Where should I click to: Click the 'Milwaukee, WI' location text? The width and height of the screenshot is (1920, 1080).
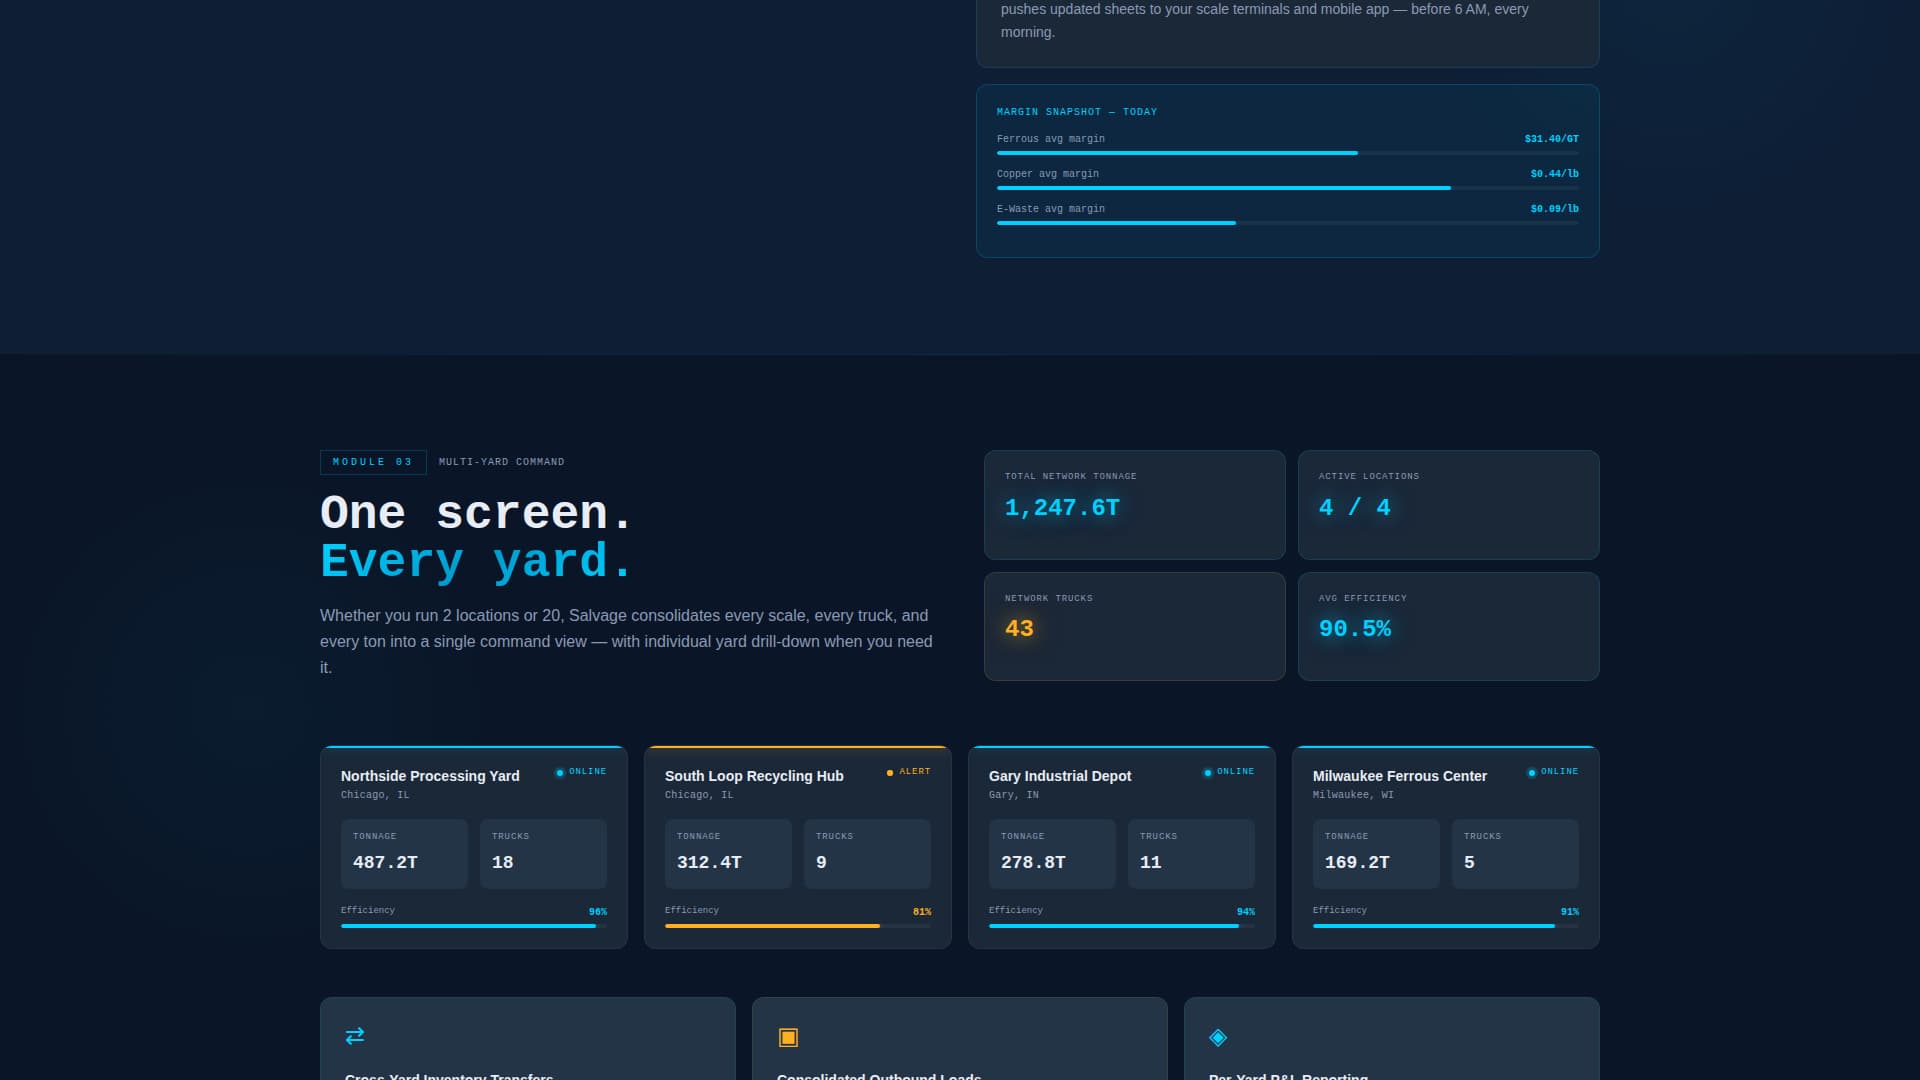[x=1353, y=795]
